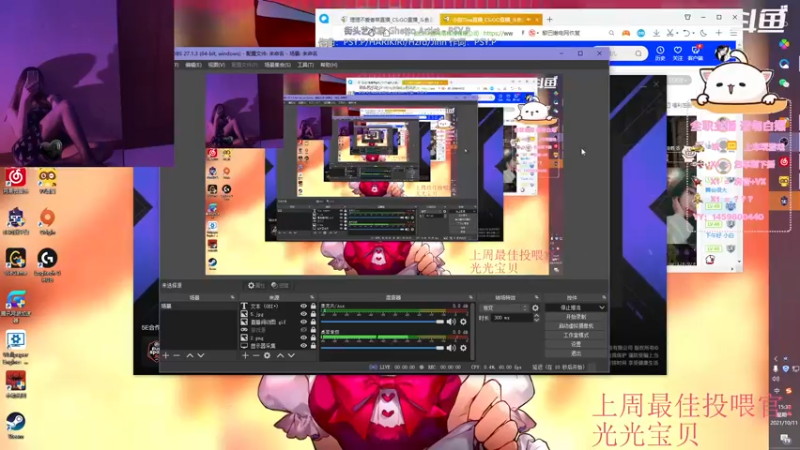Viewport: 800px width, 450px height.
Task: Open the OBS View (视图) menu
Action: pos(216,65)
